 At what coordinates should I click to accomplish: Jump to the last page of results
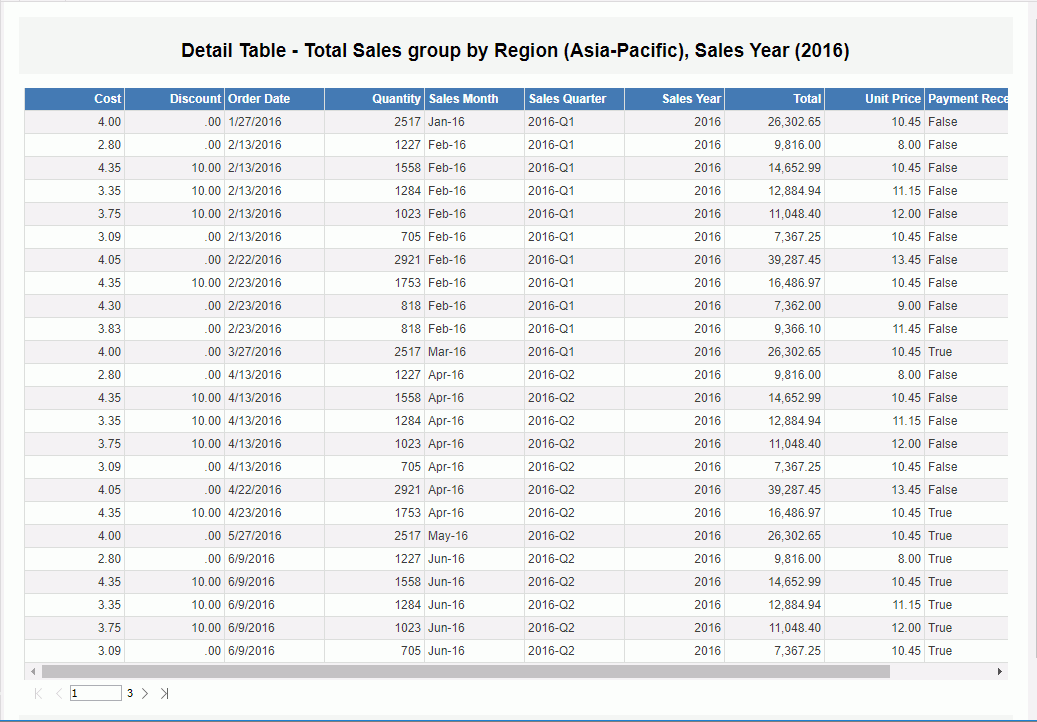pyautogui.click(x=165, y=693)
